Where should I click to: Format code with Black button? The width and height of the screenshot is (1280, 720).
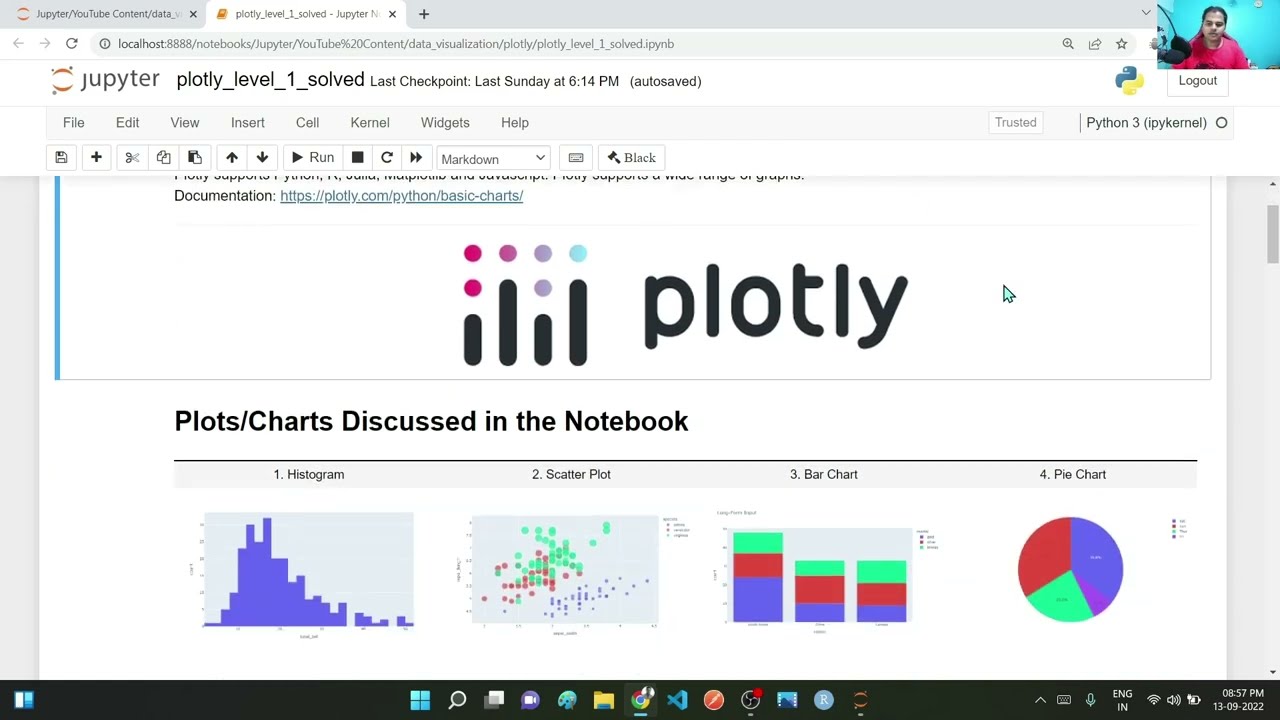[x=631, y=158]
